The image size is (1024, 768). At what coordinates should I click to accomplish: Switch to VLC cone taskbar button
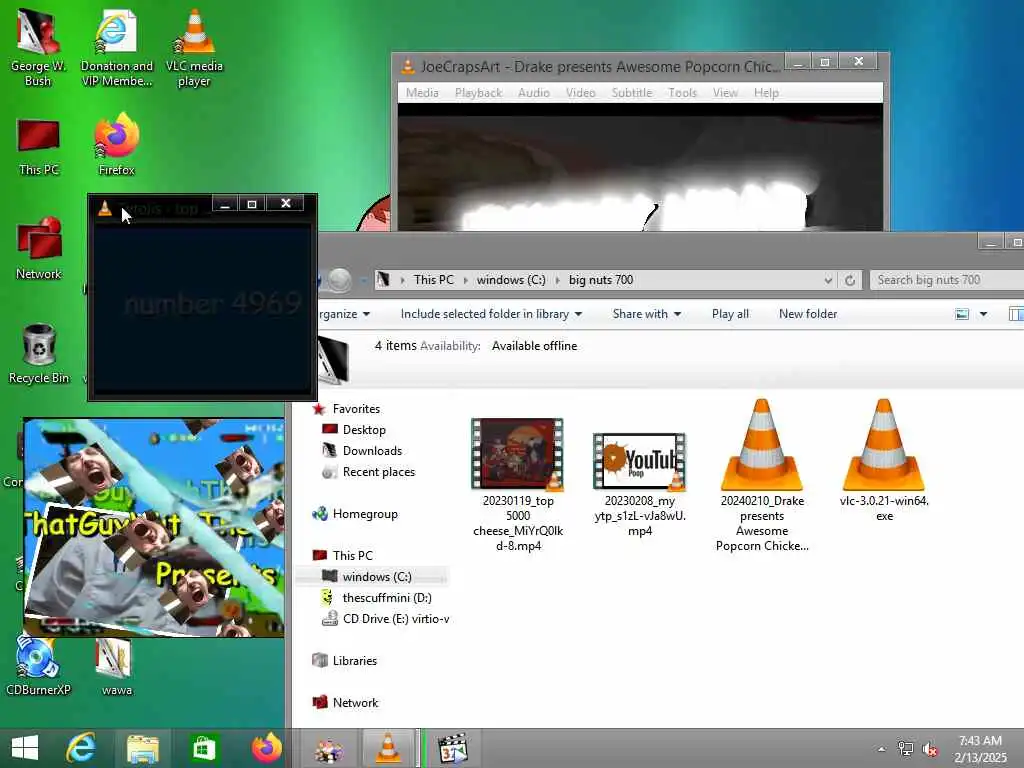[388, 748]
